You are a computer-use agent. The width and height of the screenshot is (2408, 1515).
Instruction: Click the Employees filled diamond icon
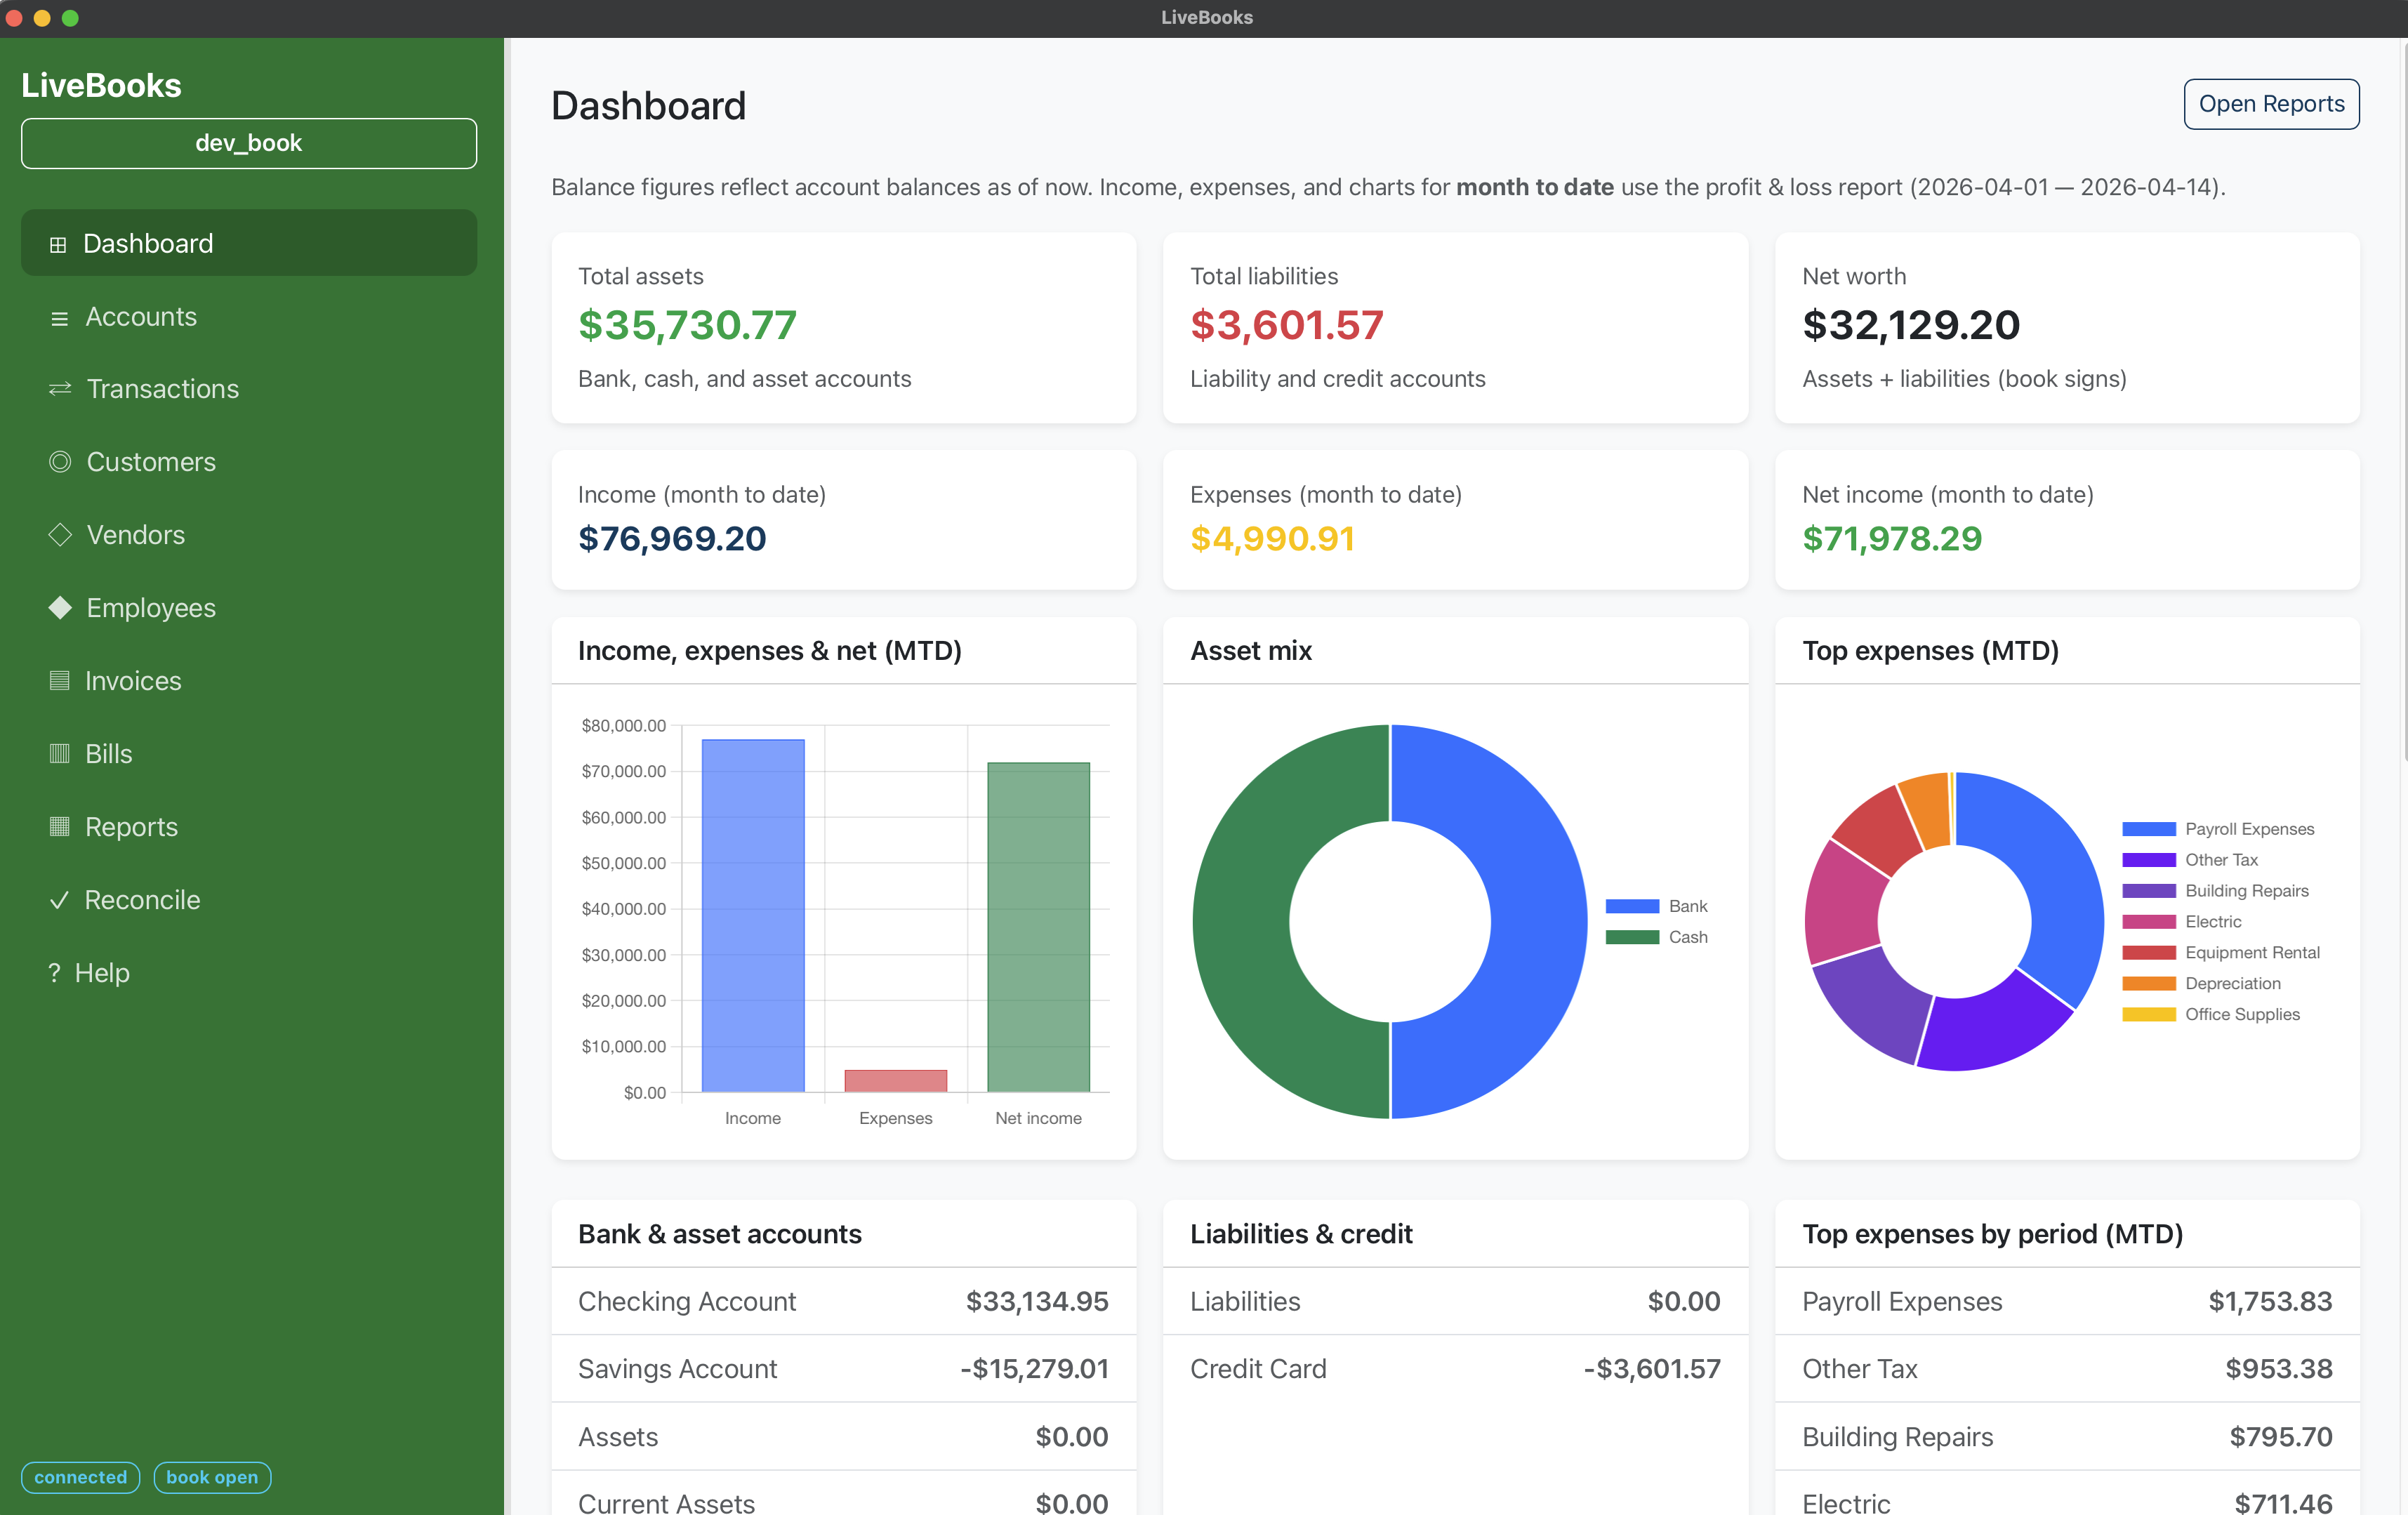coord(60,608)
